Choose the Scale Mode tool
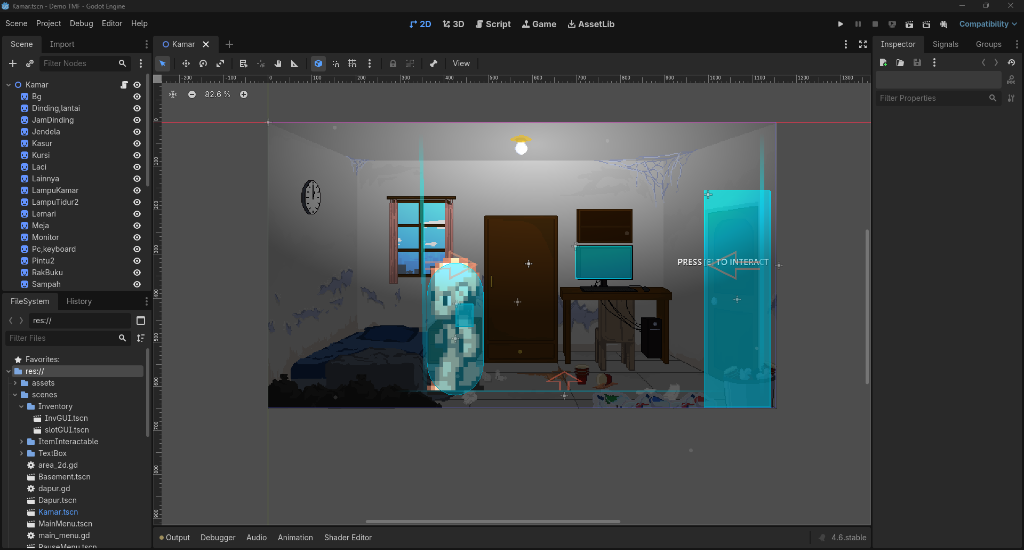 point(220,63)
